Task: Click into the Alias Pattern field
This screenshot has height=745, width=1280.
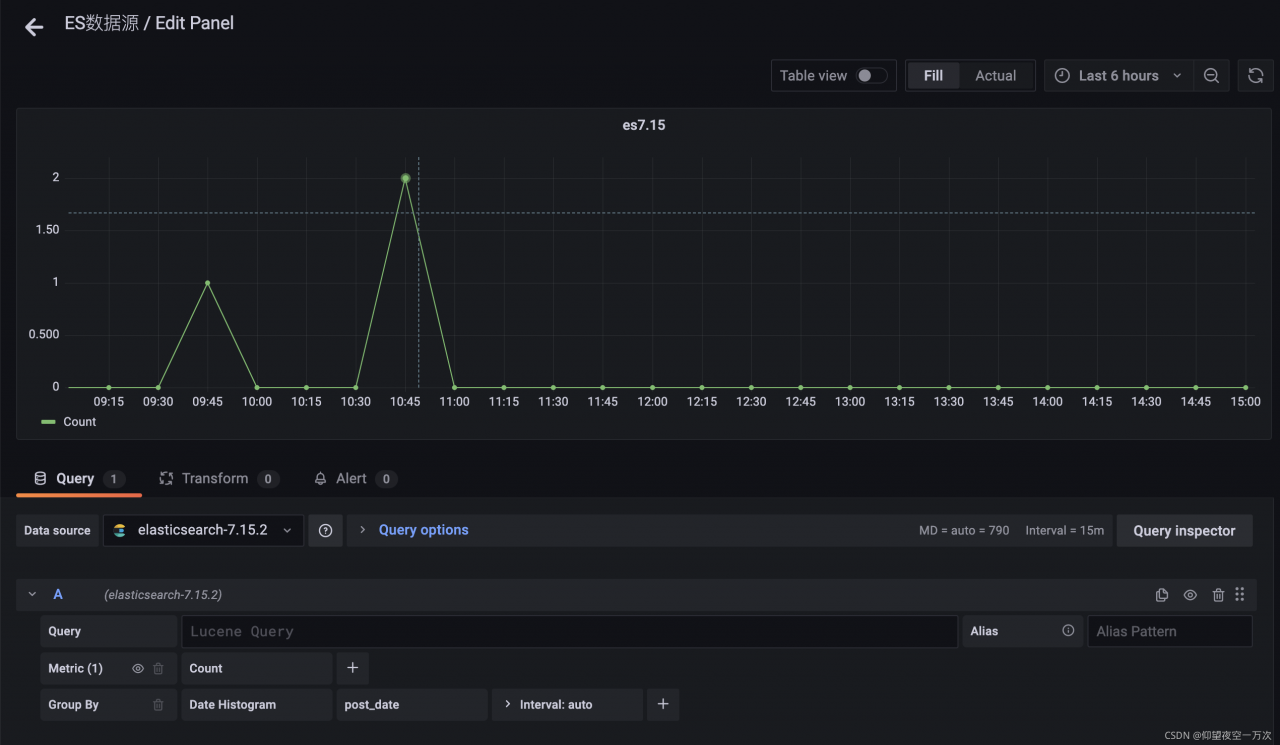Action: point(1170,631)
